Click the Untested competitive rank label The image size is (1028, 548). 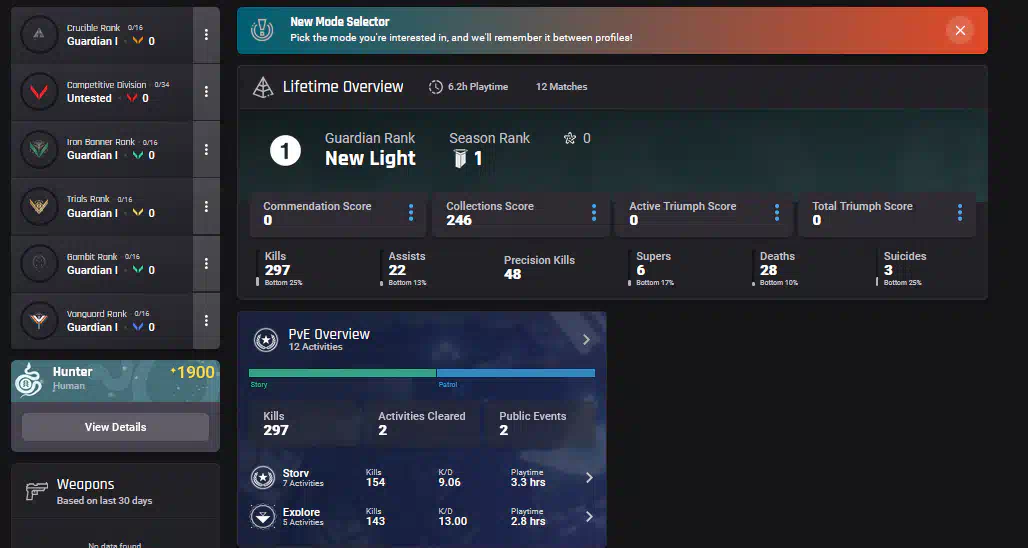pos(89,98)
